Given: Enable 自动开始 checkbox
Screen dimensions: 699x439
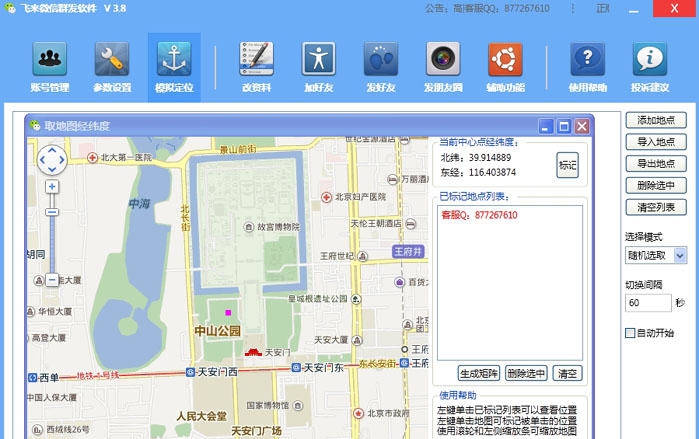Looking at the screenshot, I should pos(630,333).
